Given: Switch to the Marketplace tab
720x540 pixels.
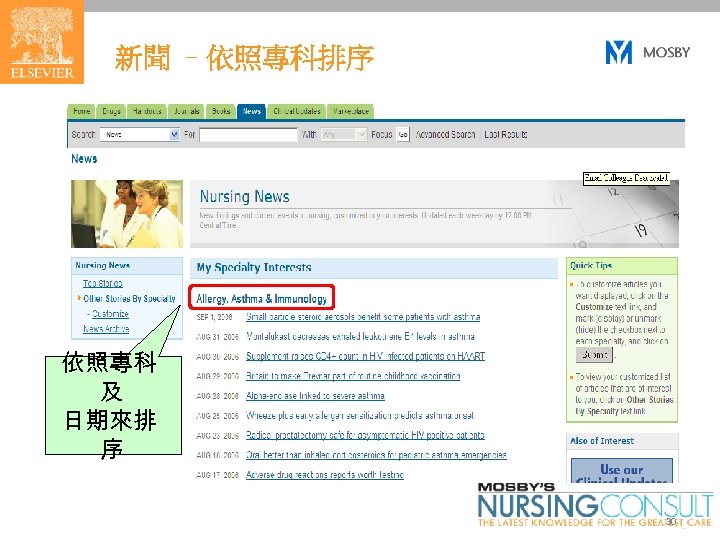Looking at the screenshot, I should click(351, 111).
